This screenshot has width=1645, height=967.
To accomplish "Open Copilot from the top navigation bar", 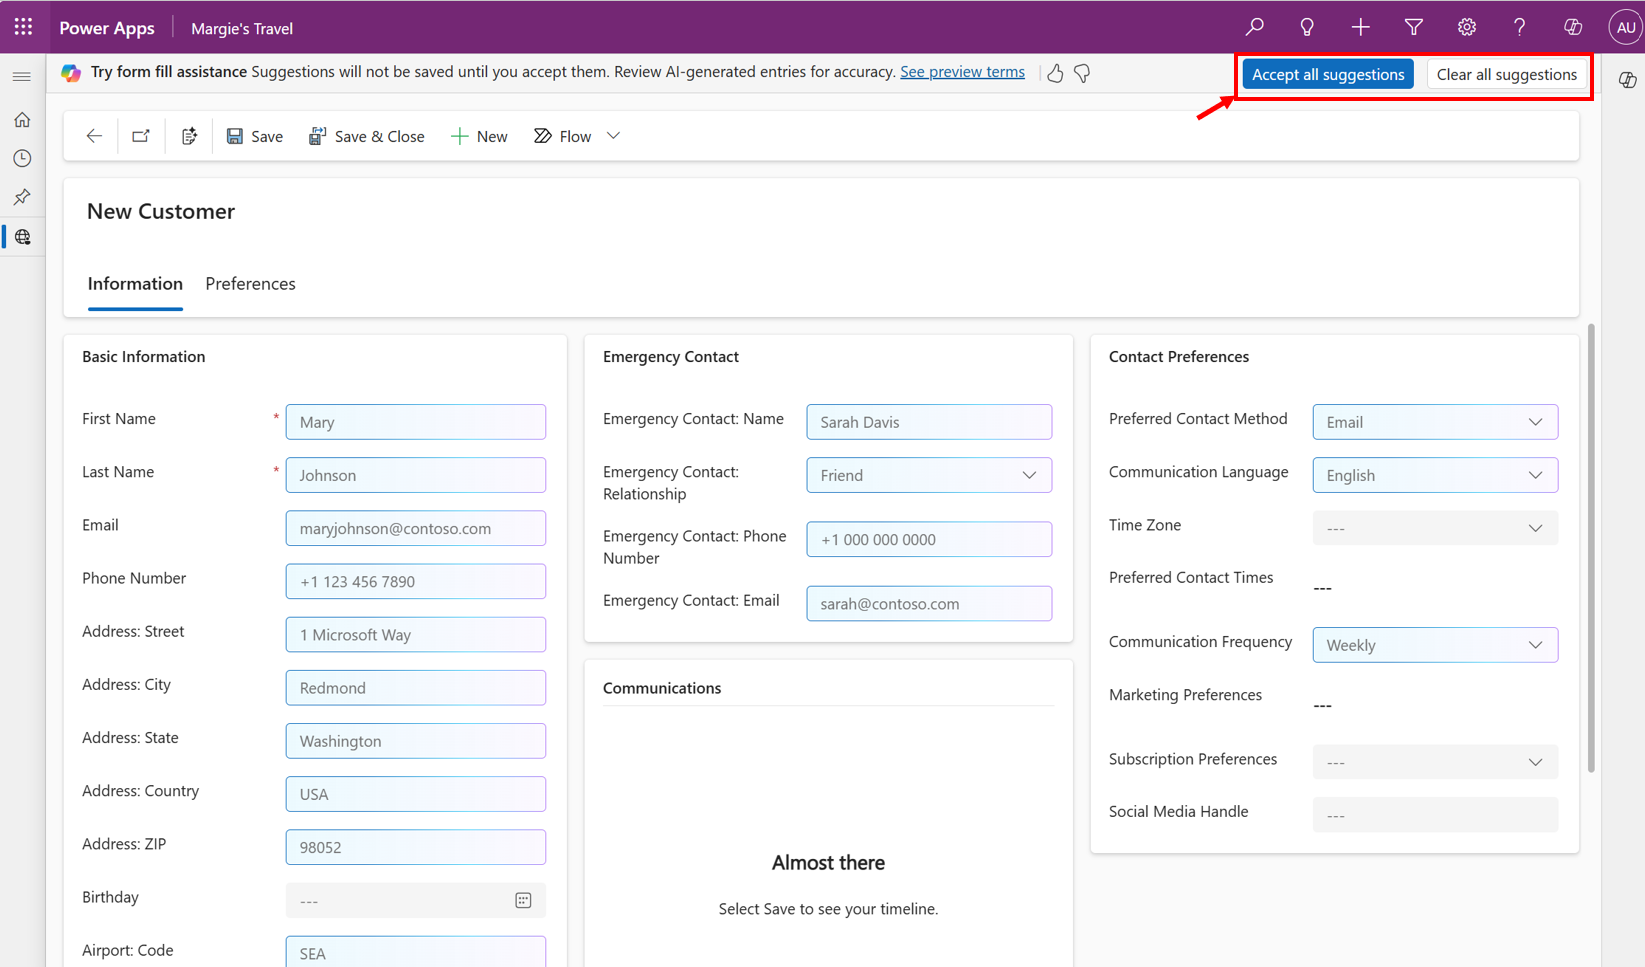I will click(1572, 27).
